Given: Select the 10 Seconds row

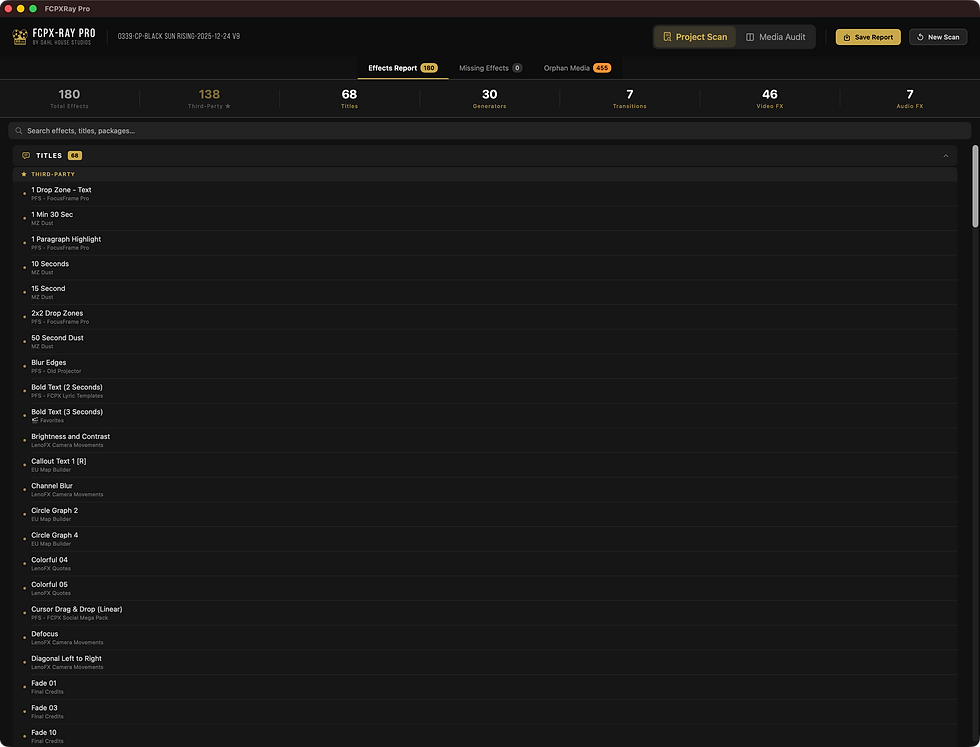Looking at the screenshot, I should [x=485, y=268].
